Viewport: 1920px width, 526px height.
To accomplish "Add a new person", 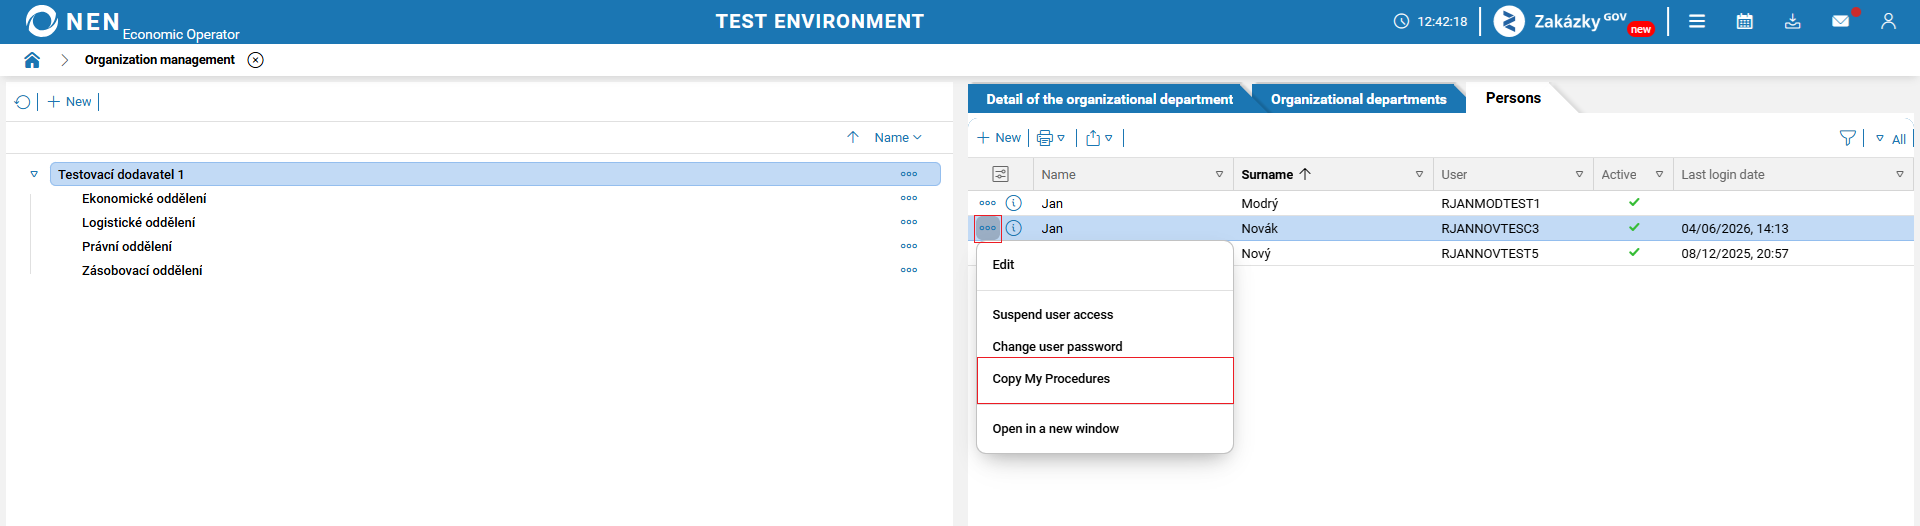I will (999, 138).
